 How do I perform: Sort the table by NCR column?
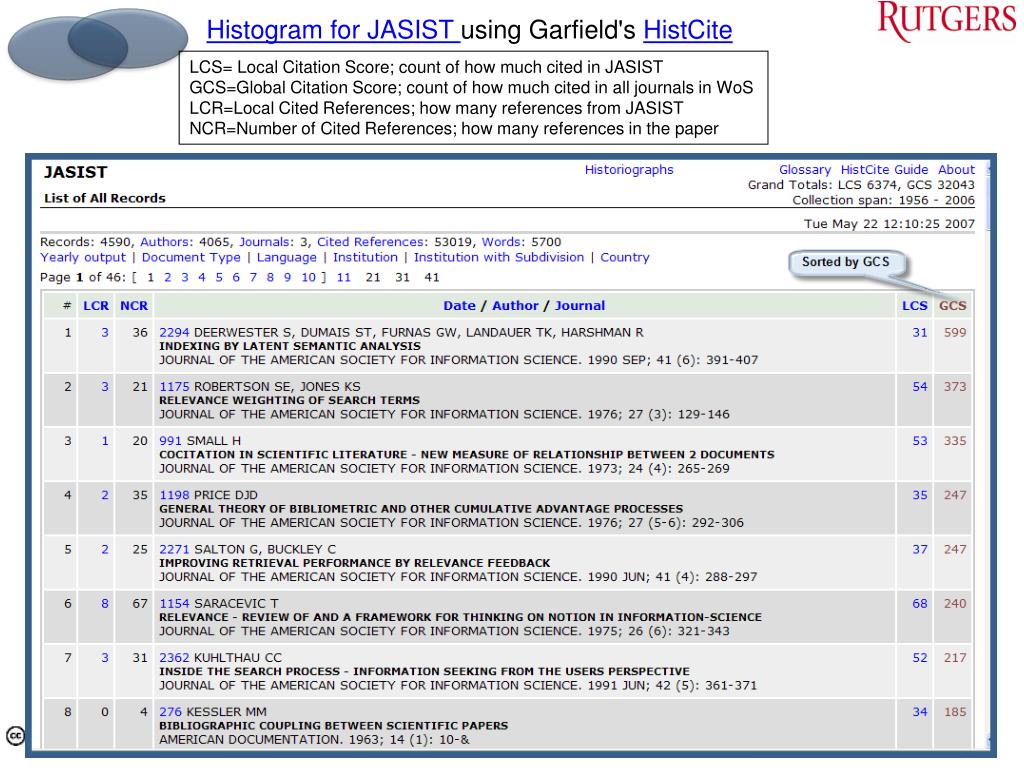(134, 306)
